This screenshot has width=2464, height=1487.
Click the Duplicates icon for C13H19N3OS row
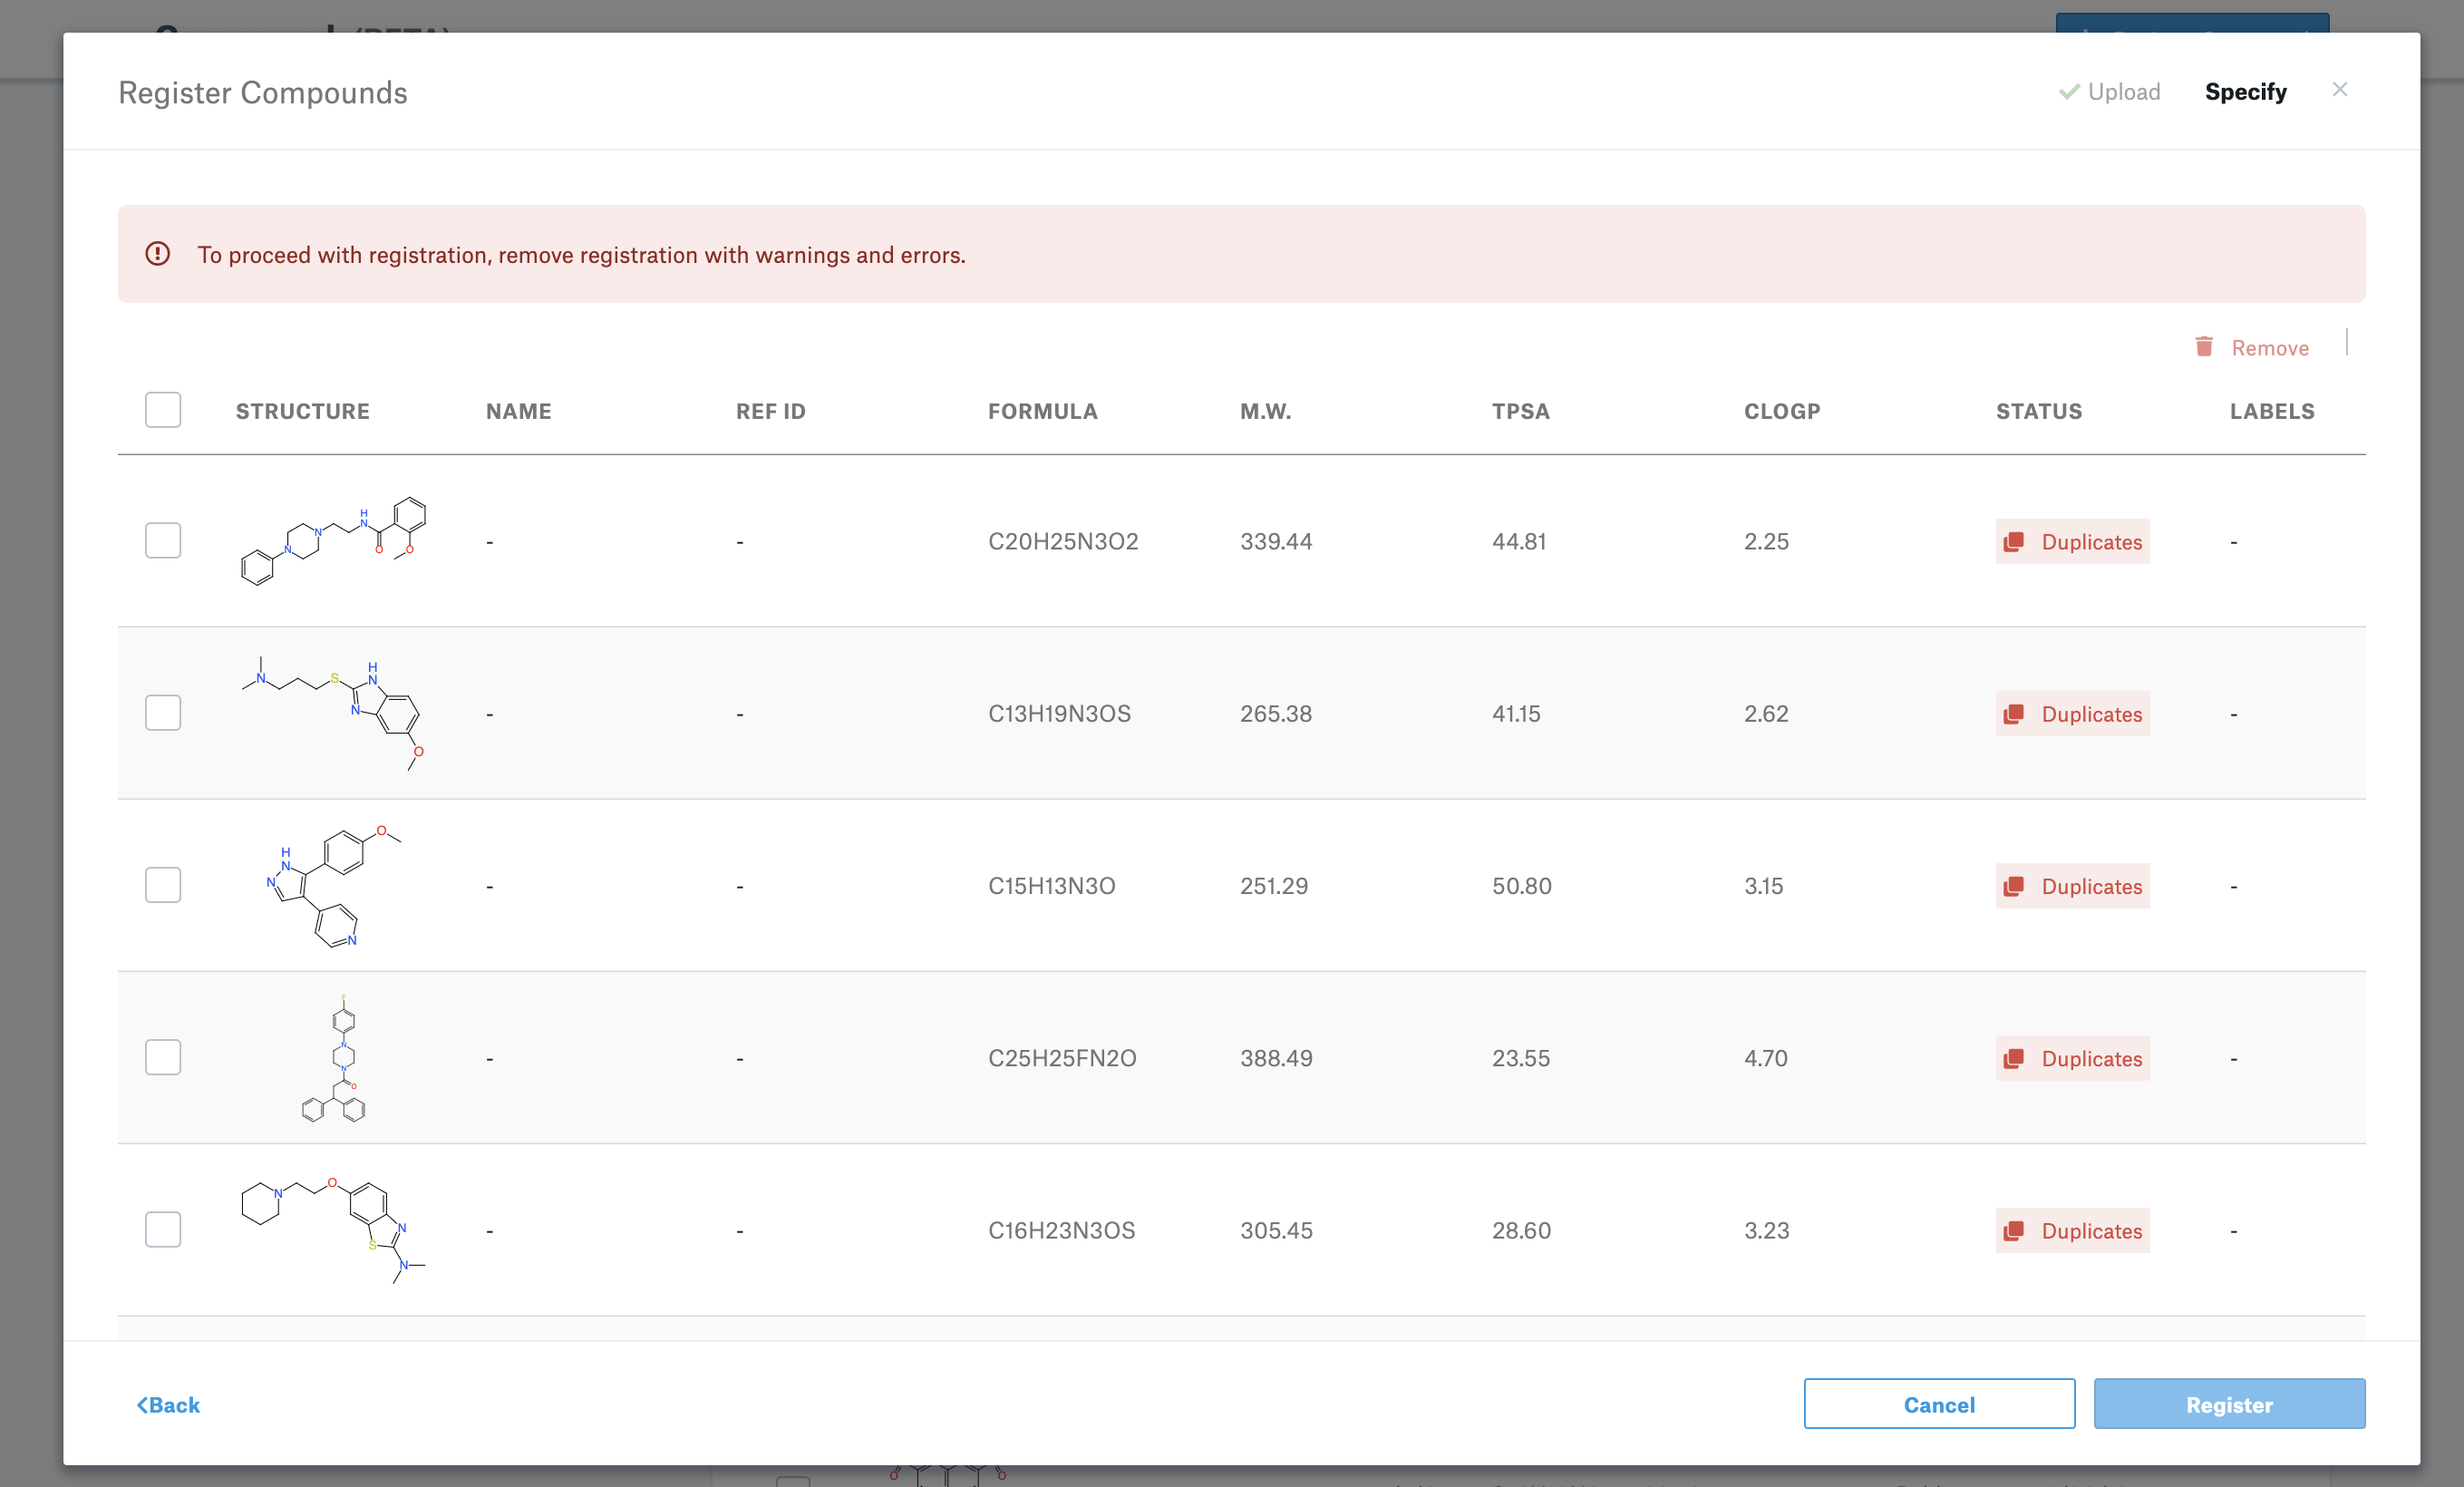point(2014,714)
